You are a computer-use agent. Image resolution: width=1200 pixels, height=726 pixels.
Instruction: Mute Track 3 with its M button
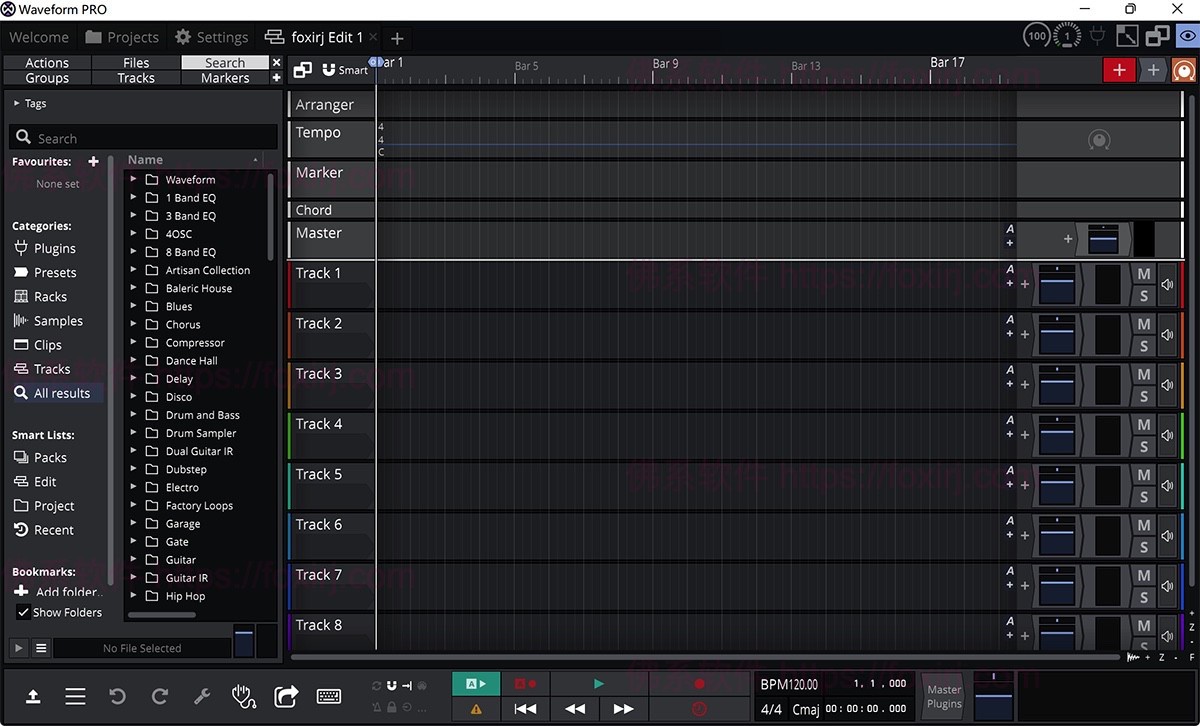click(x=1143, y=376)
